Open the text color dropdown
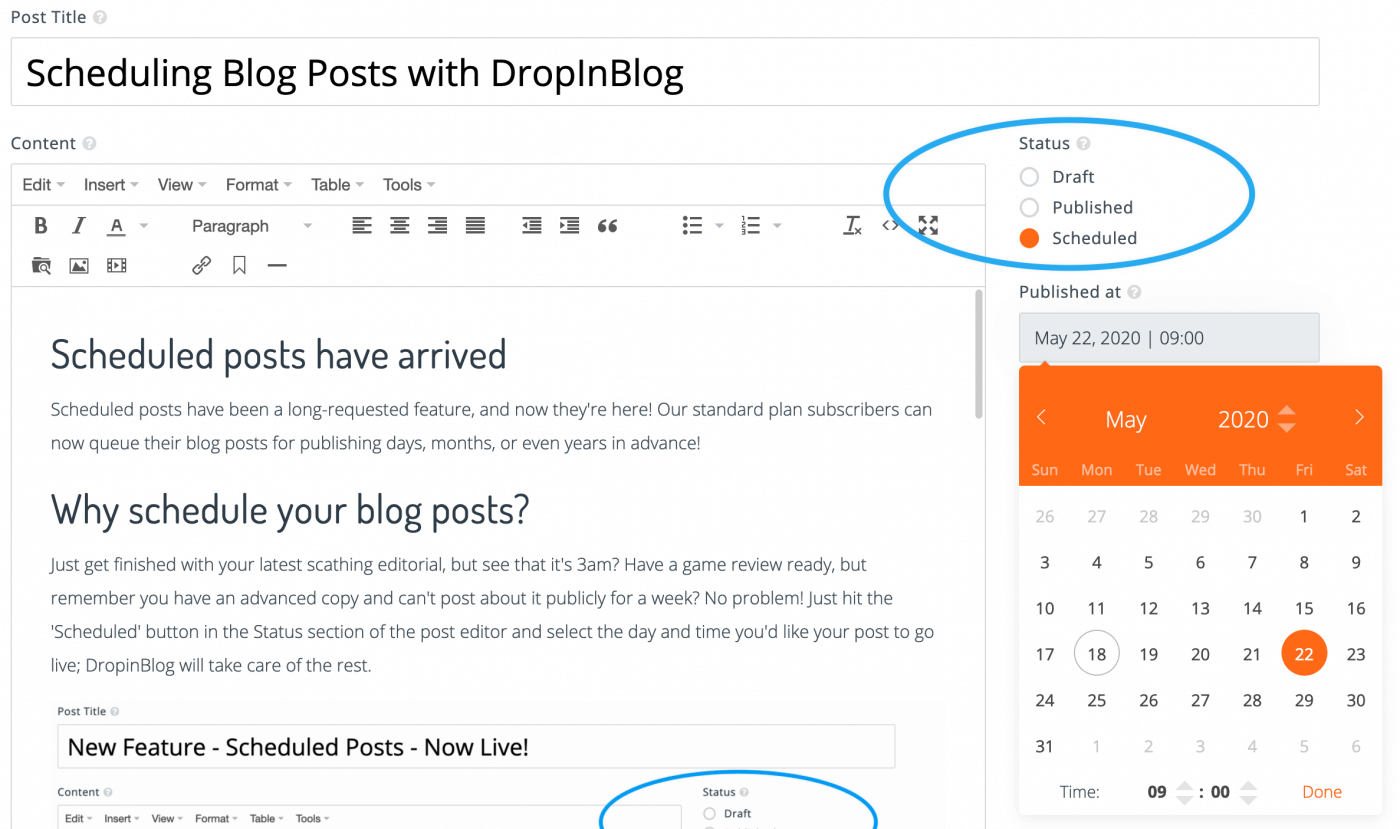The height and width of the screenshot is (829, 1400). [141, 225]
